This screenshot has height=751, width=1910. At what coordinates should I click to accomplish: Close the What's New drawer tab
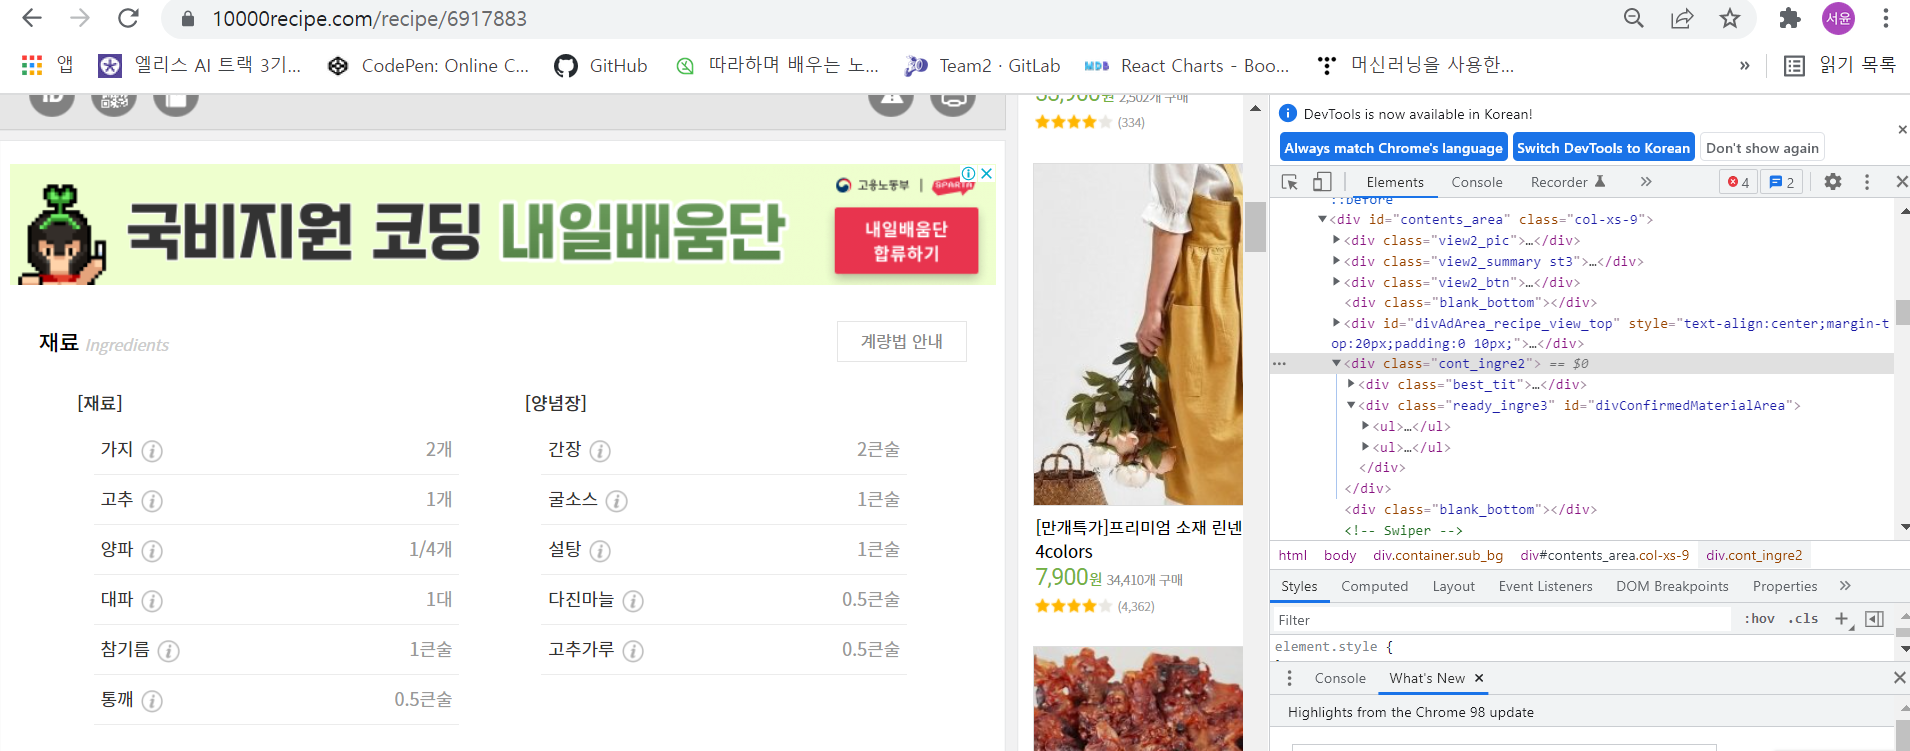1479,678
